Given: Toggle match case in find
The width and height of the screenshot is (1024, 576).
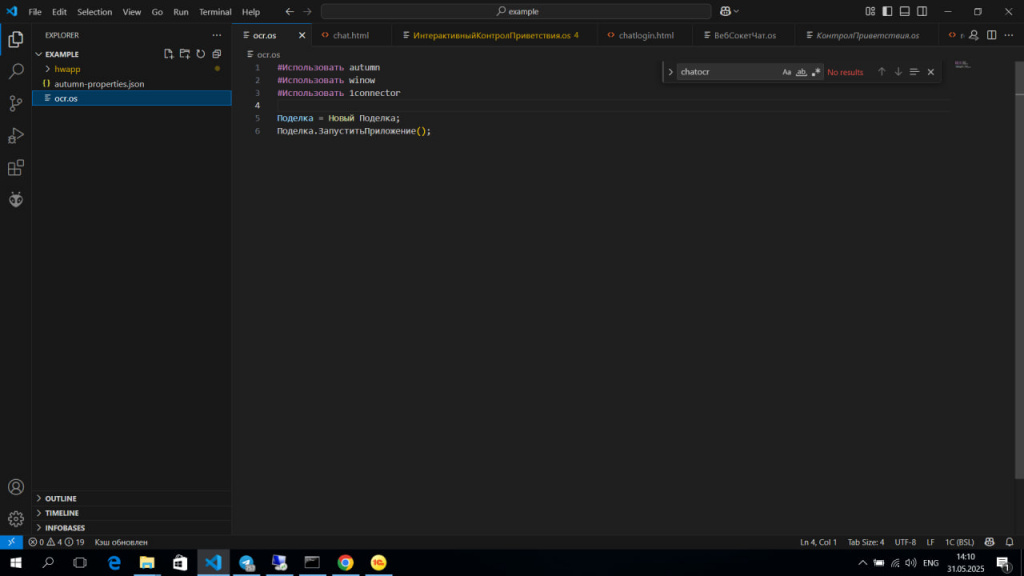Looking at the screenshot, I should (x=786, y=72).
